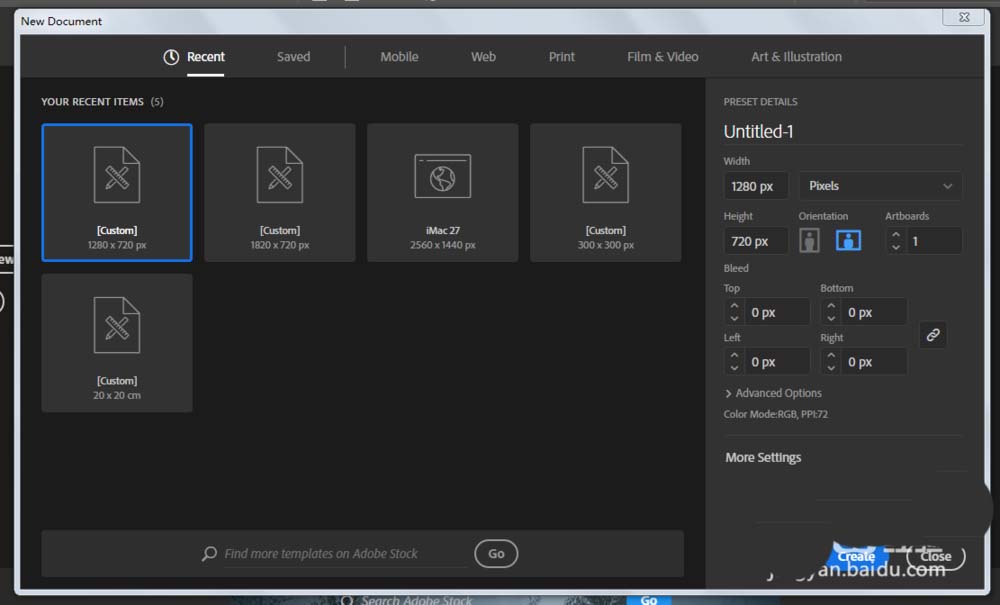1000x605 pixels.
Task: Click the Top bleed field
Action: (777, 312)
